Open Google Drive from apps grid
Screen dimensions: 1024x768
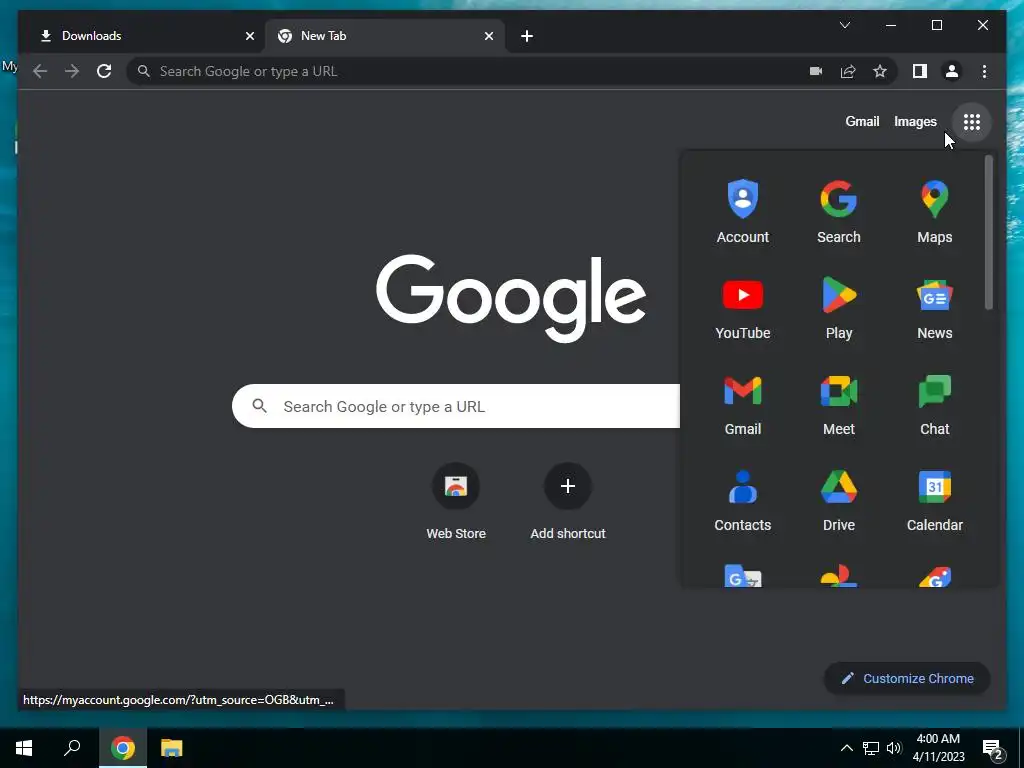point(839,500)
